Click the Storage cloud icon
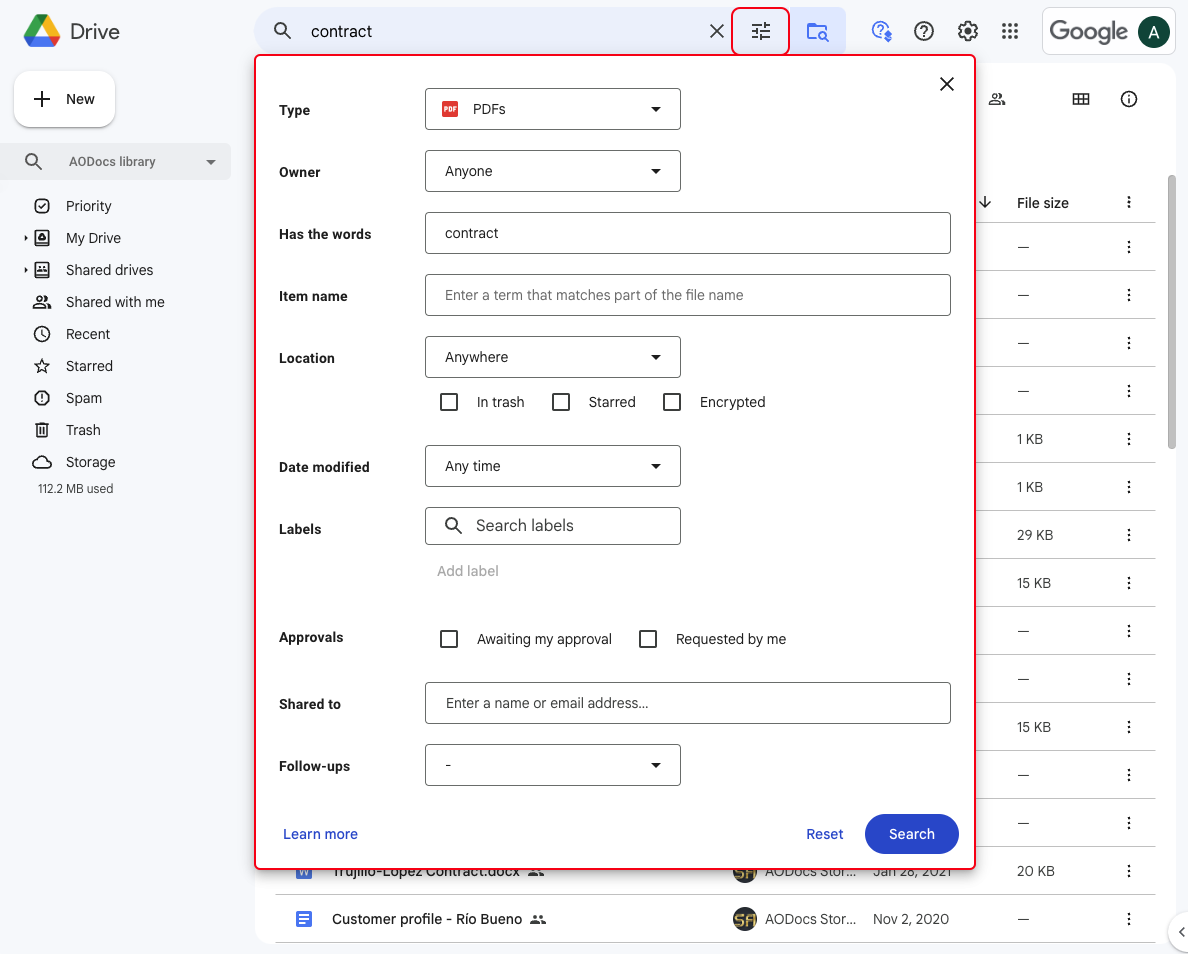The image size is (1188, 954). tap(42, 462)
